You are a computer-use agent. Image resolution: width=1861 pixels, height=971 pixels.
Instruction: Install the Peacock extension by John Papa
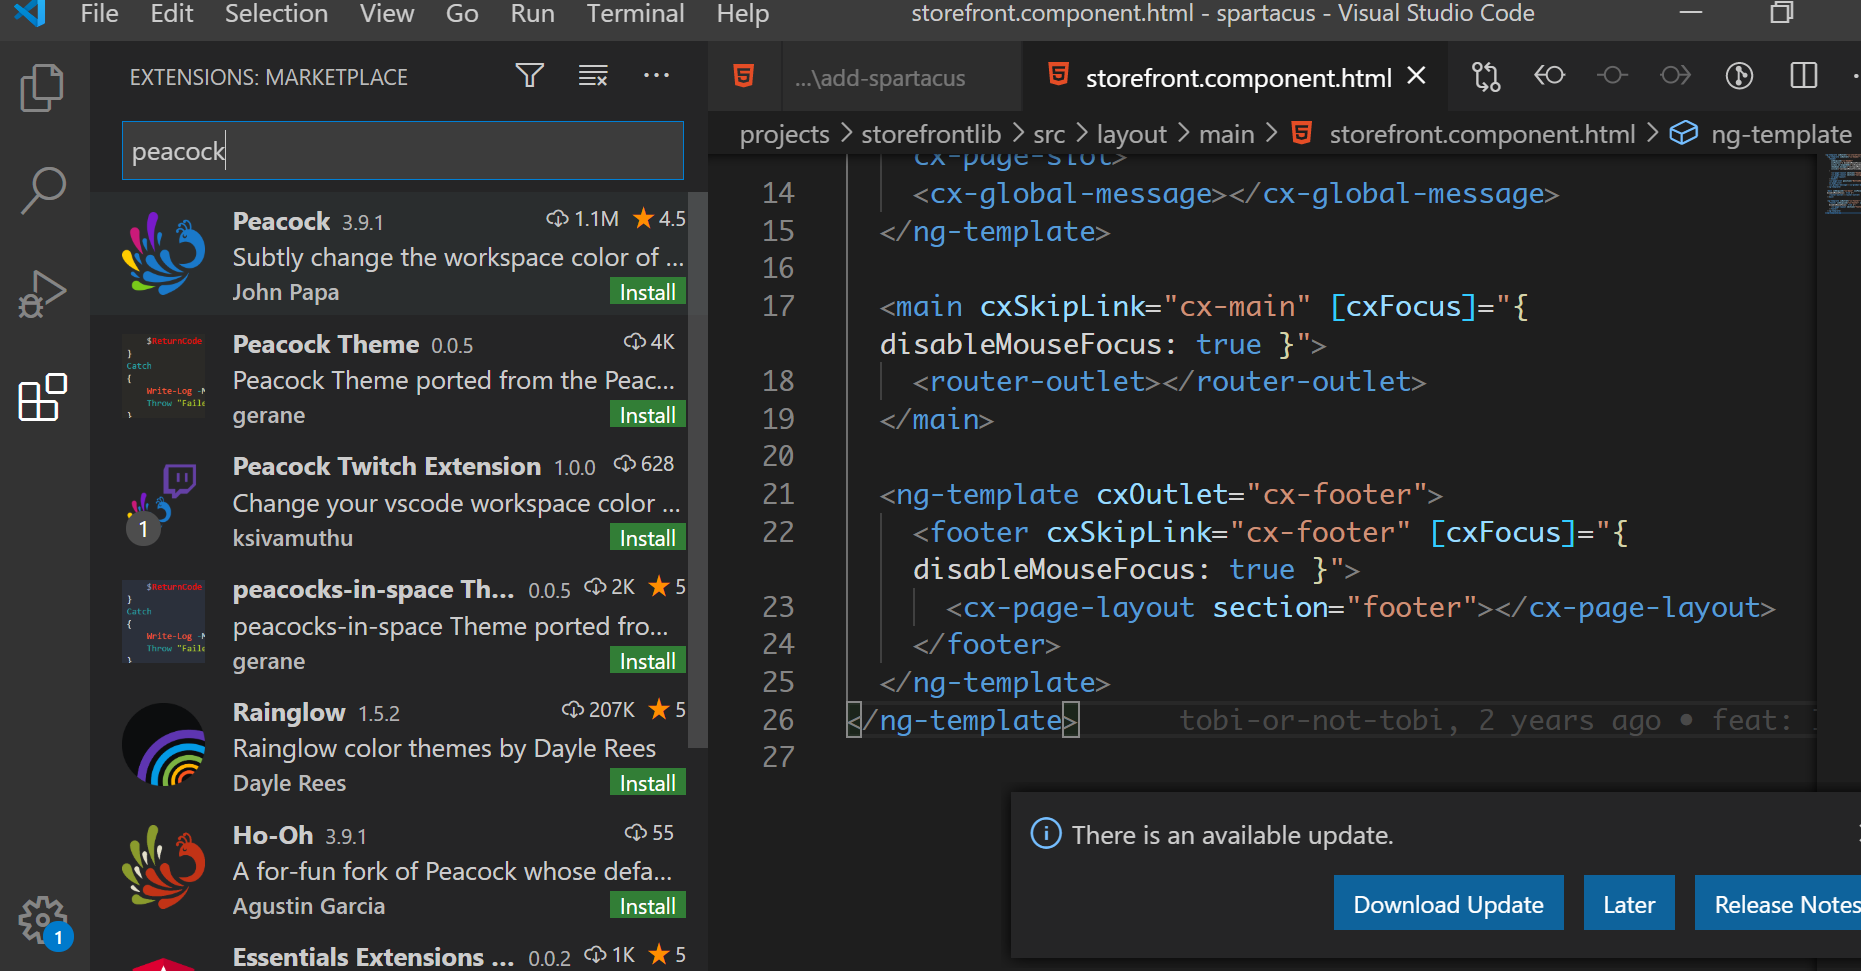(x=647, y=292)
